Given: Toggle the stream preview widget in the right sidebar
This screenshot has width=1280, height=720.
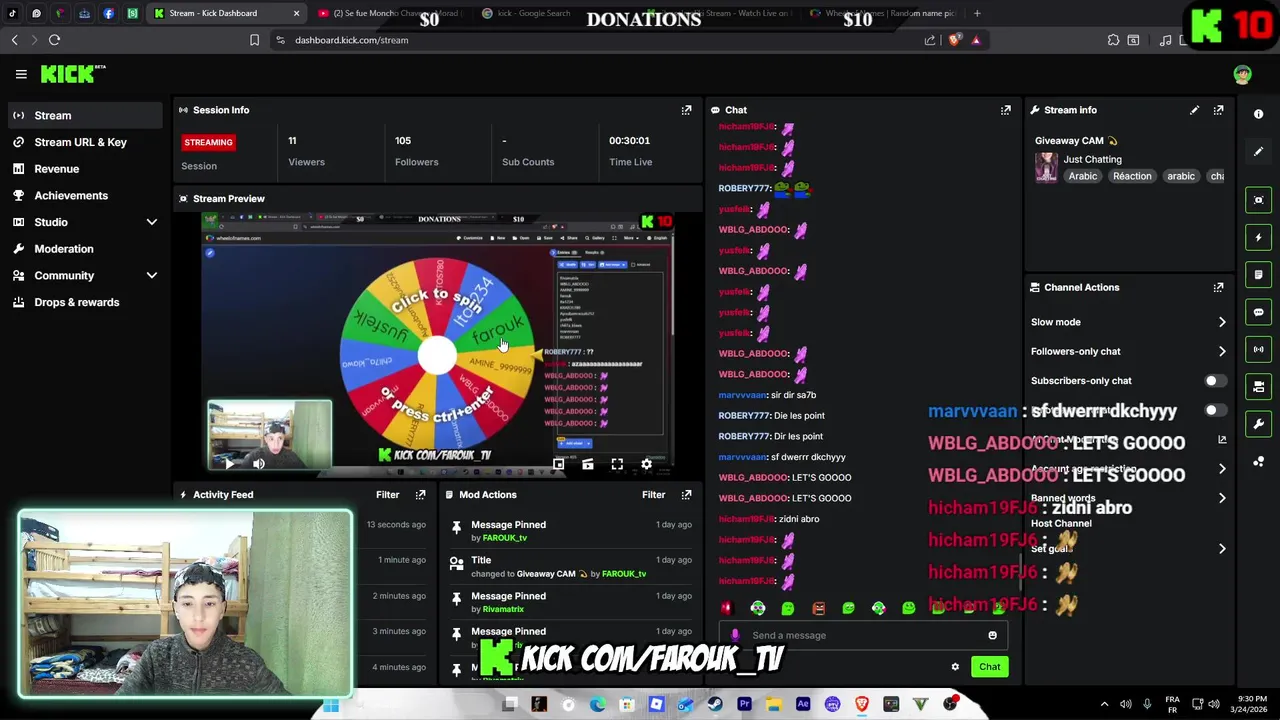Looking at the screenshot, I should [1258, 200].
